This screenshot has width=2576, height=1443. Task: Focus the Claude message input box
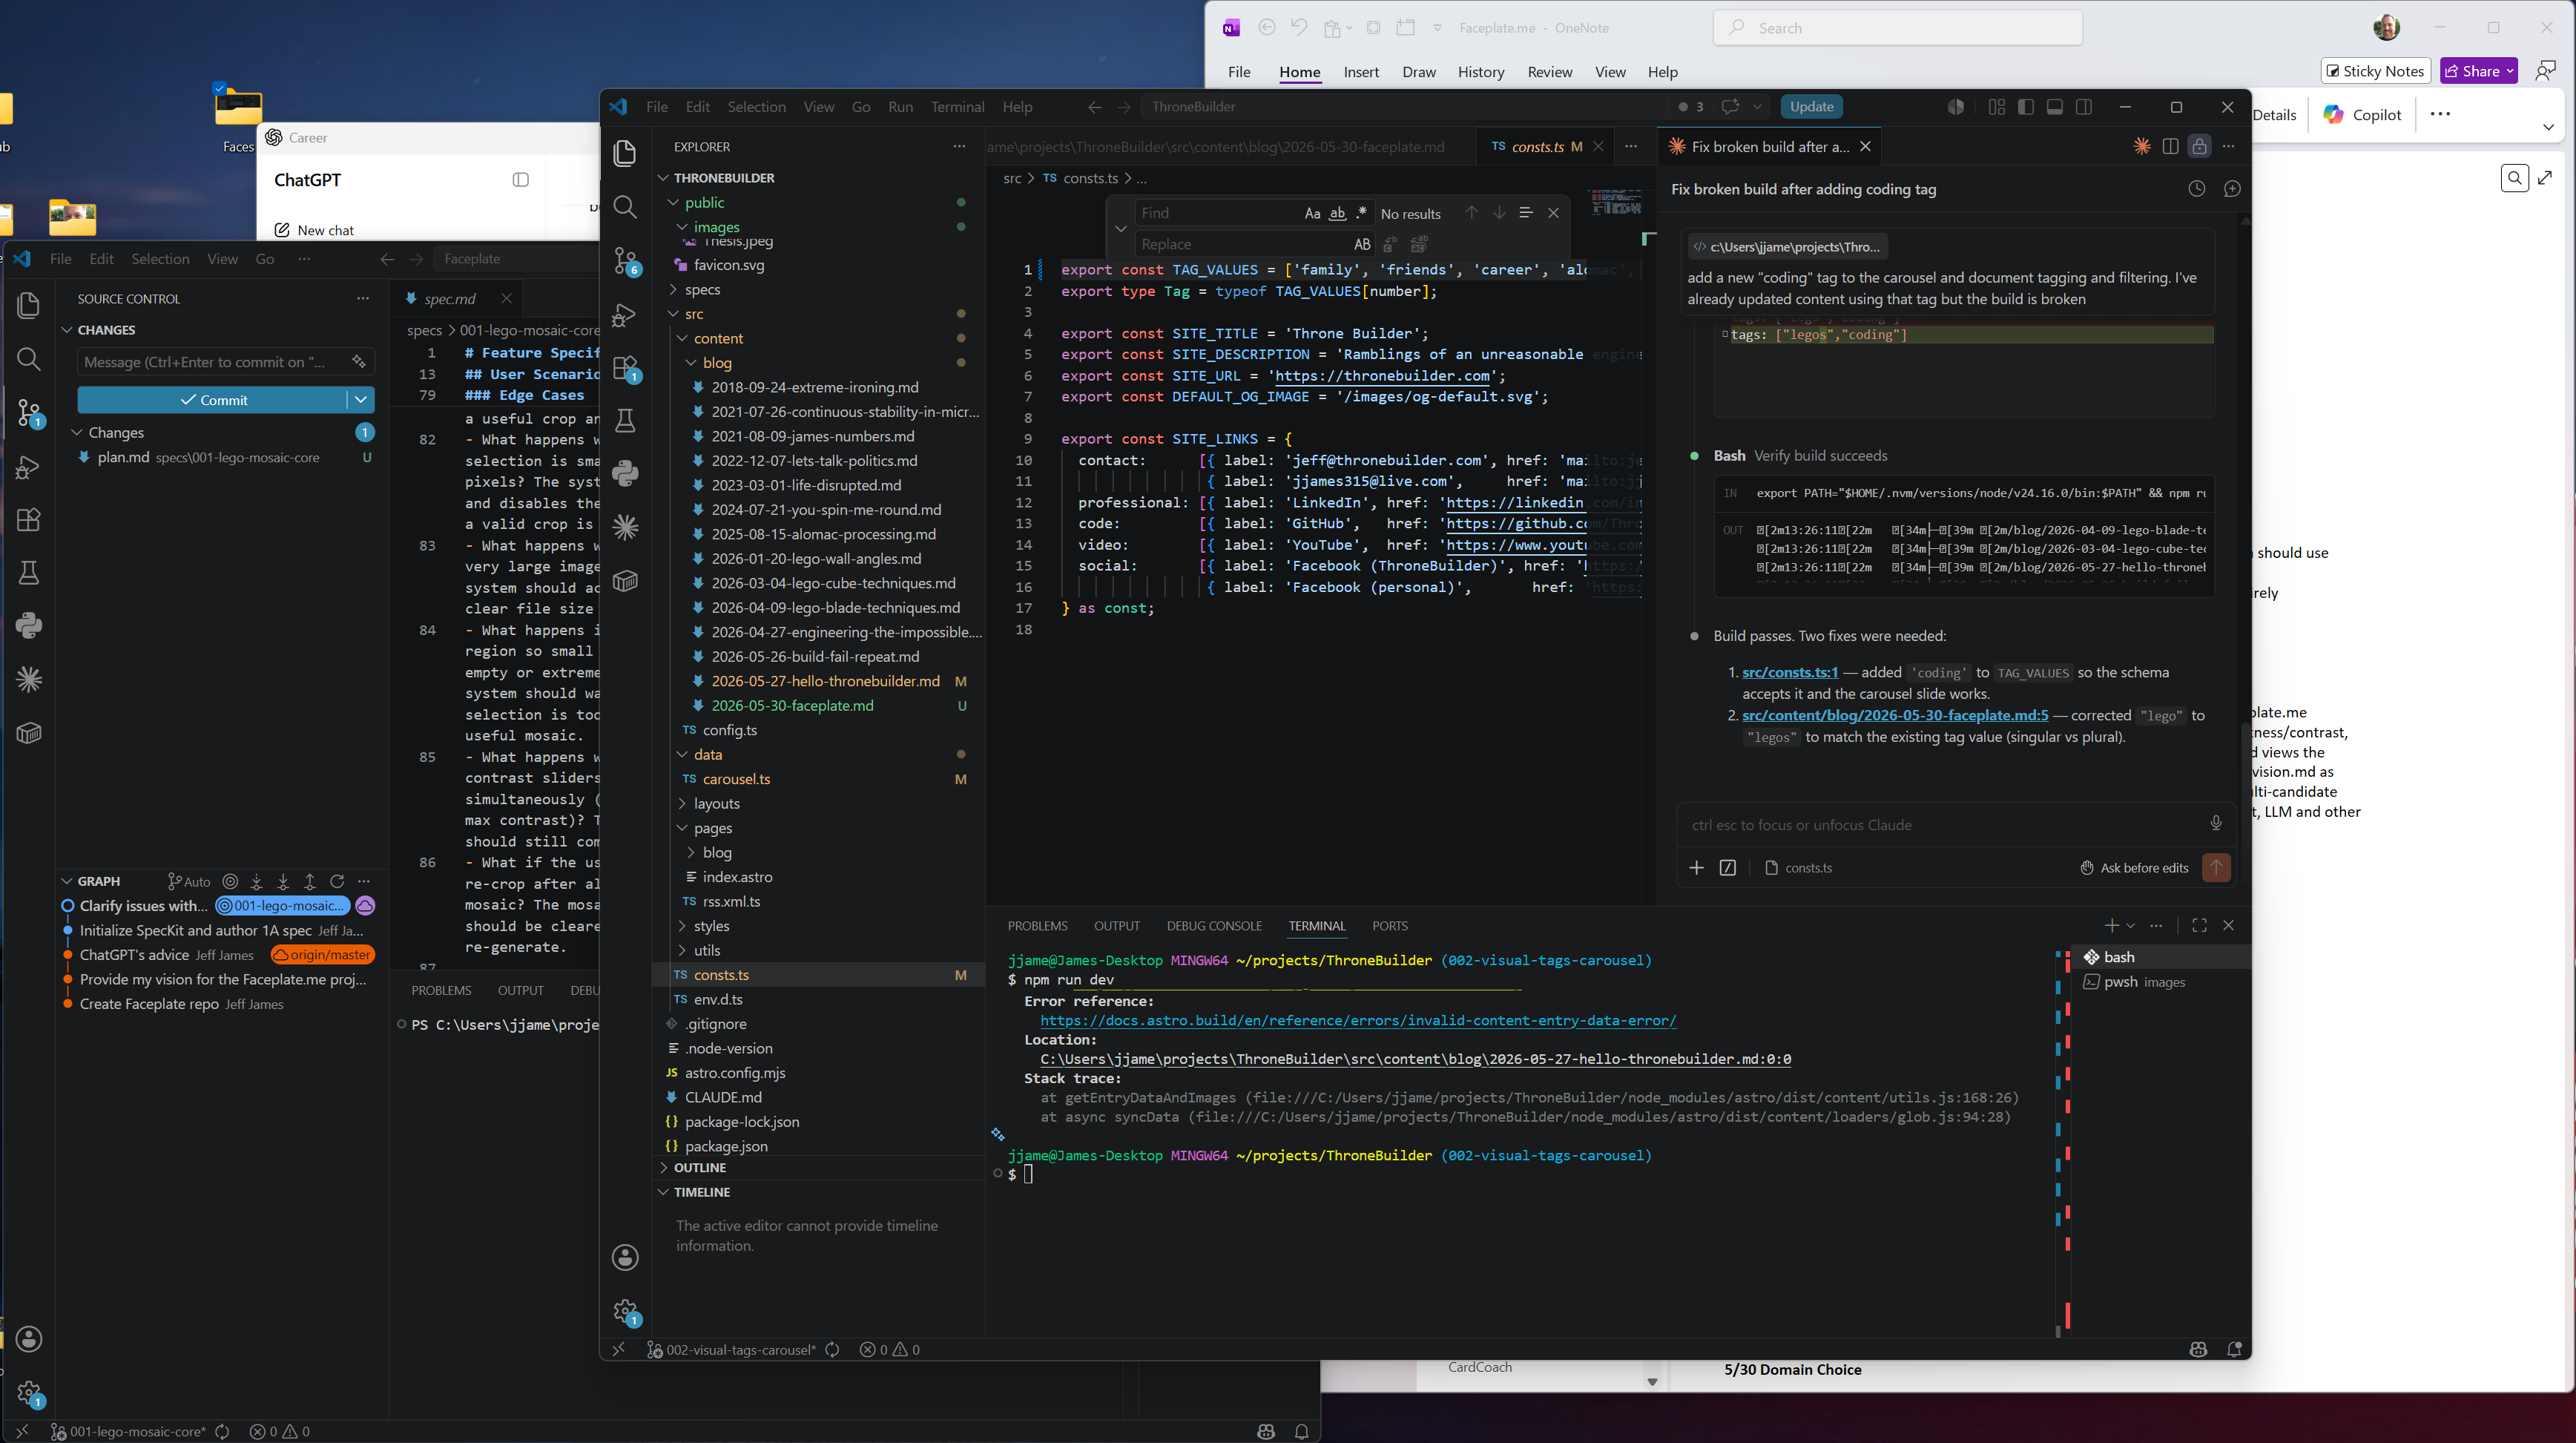coord(1943,824)
